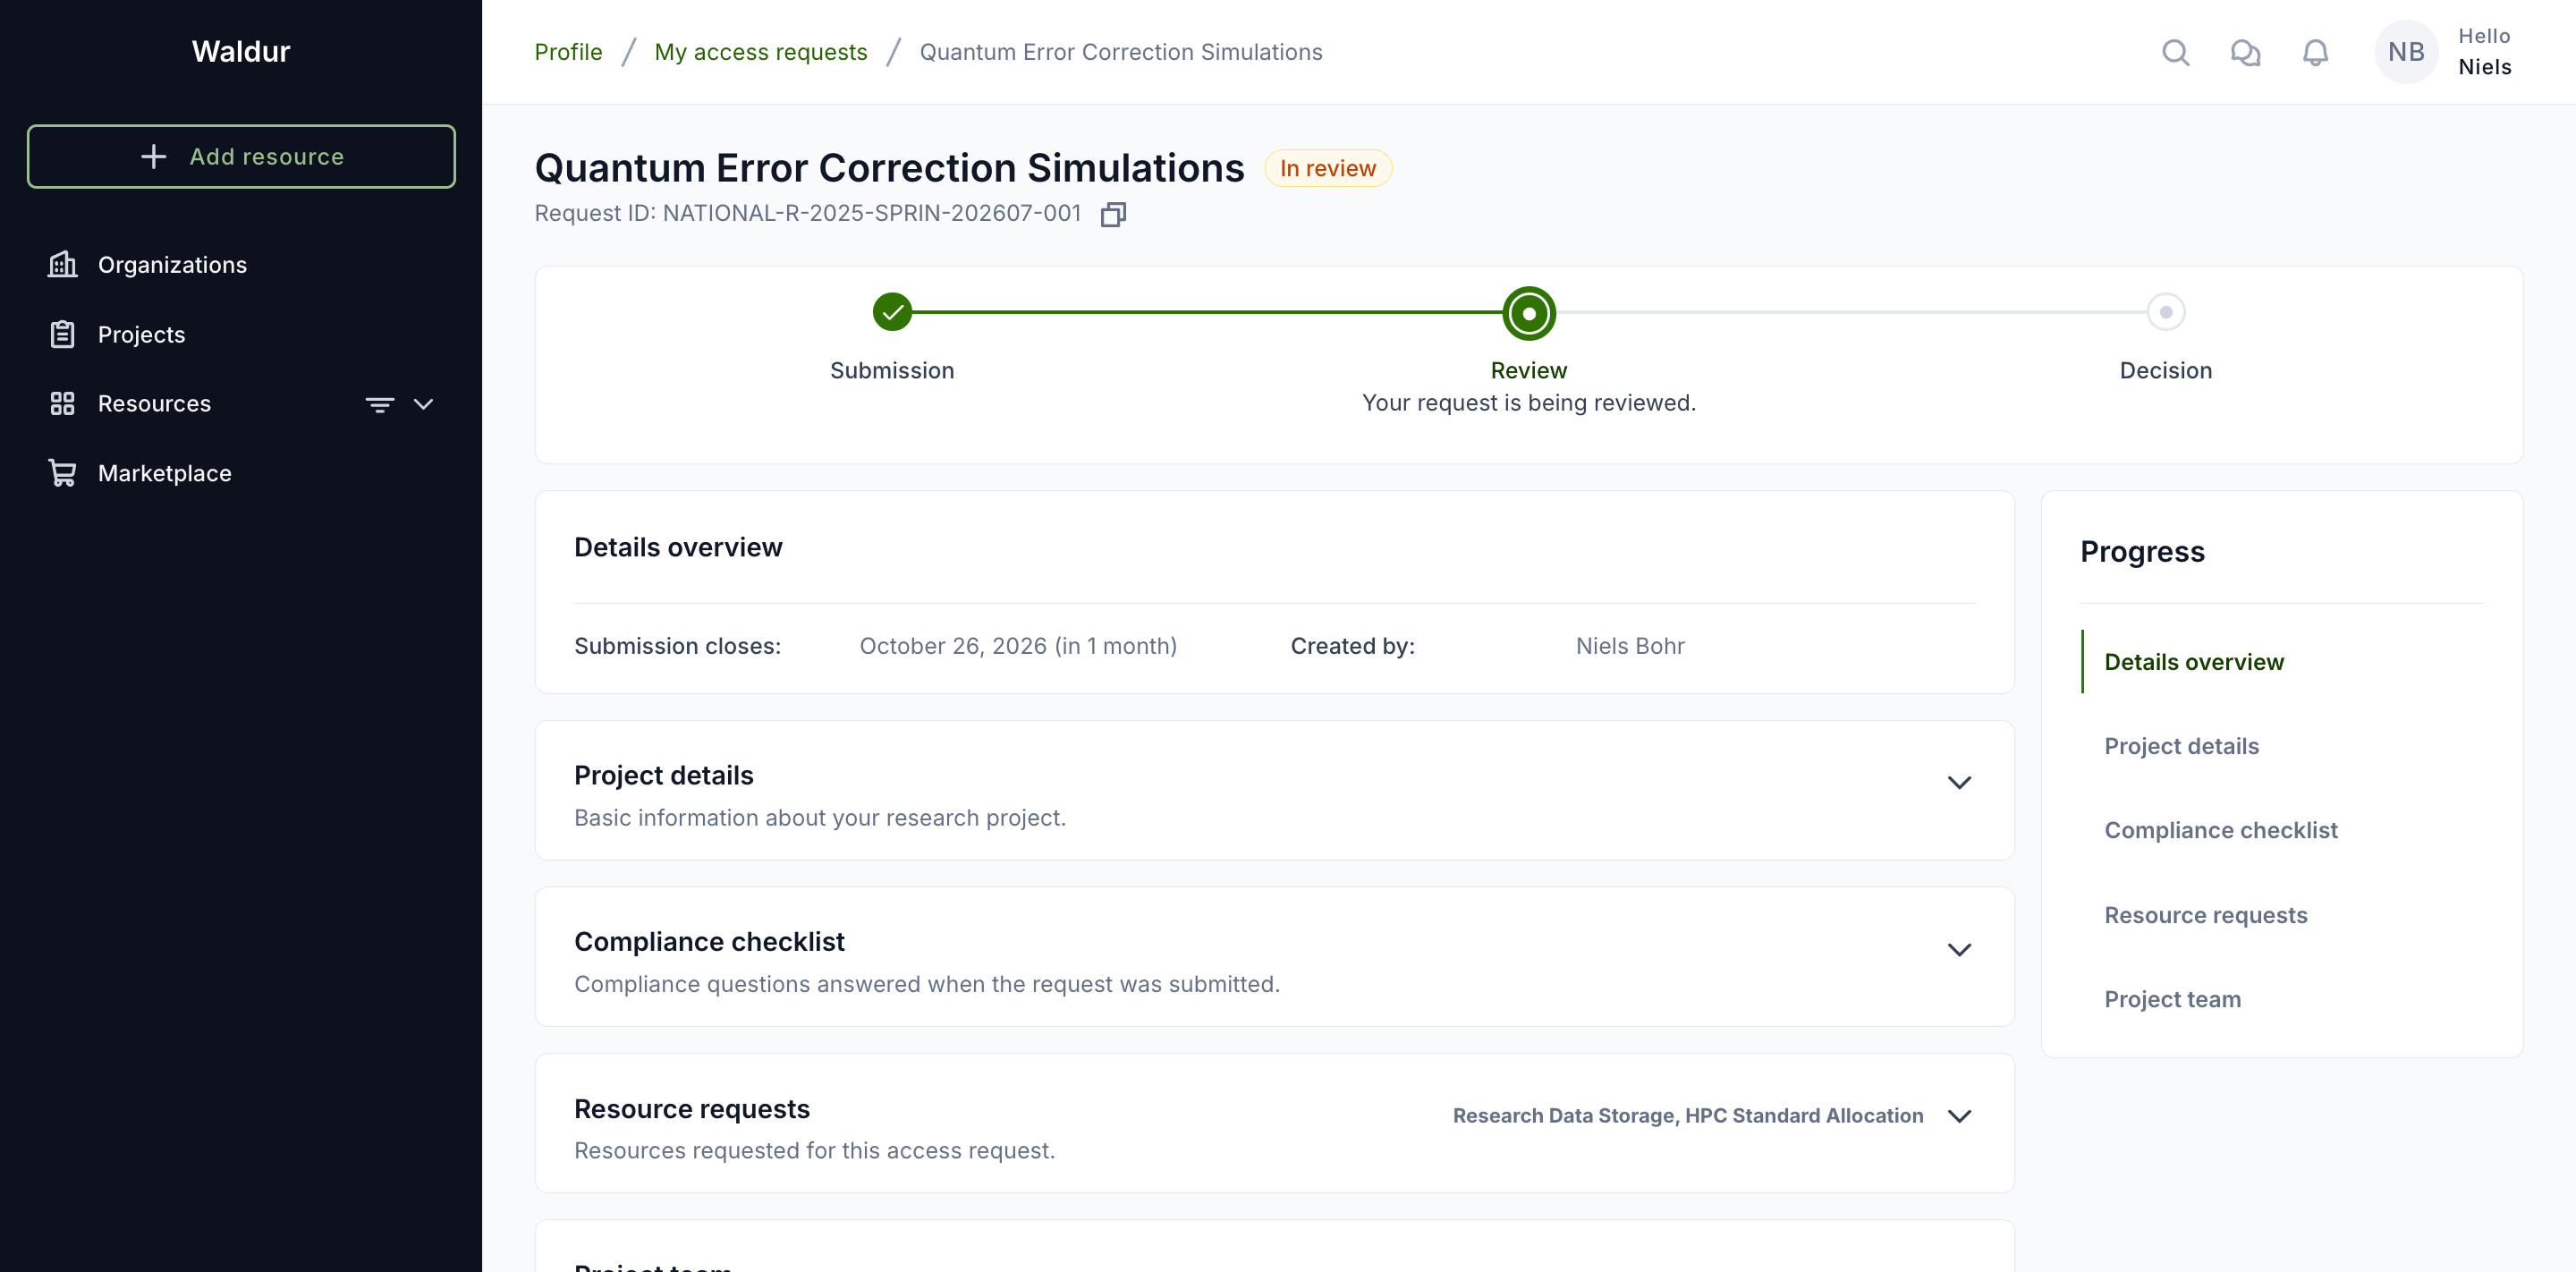
Task: Click the NB user avatar
Action: 2406,52
